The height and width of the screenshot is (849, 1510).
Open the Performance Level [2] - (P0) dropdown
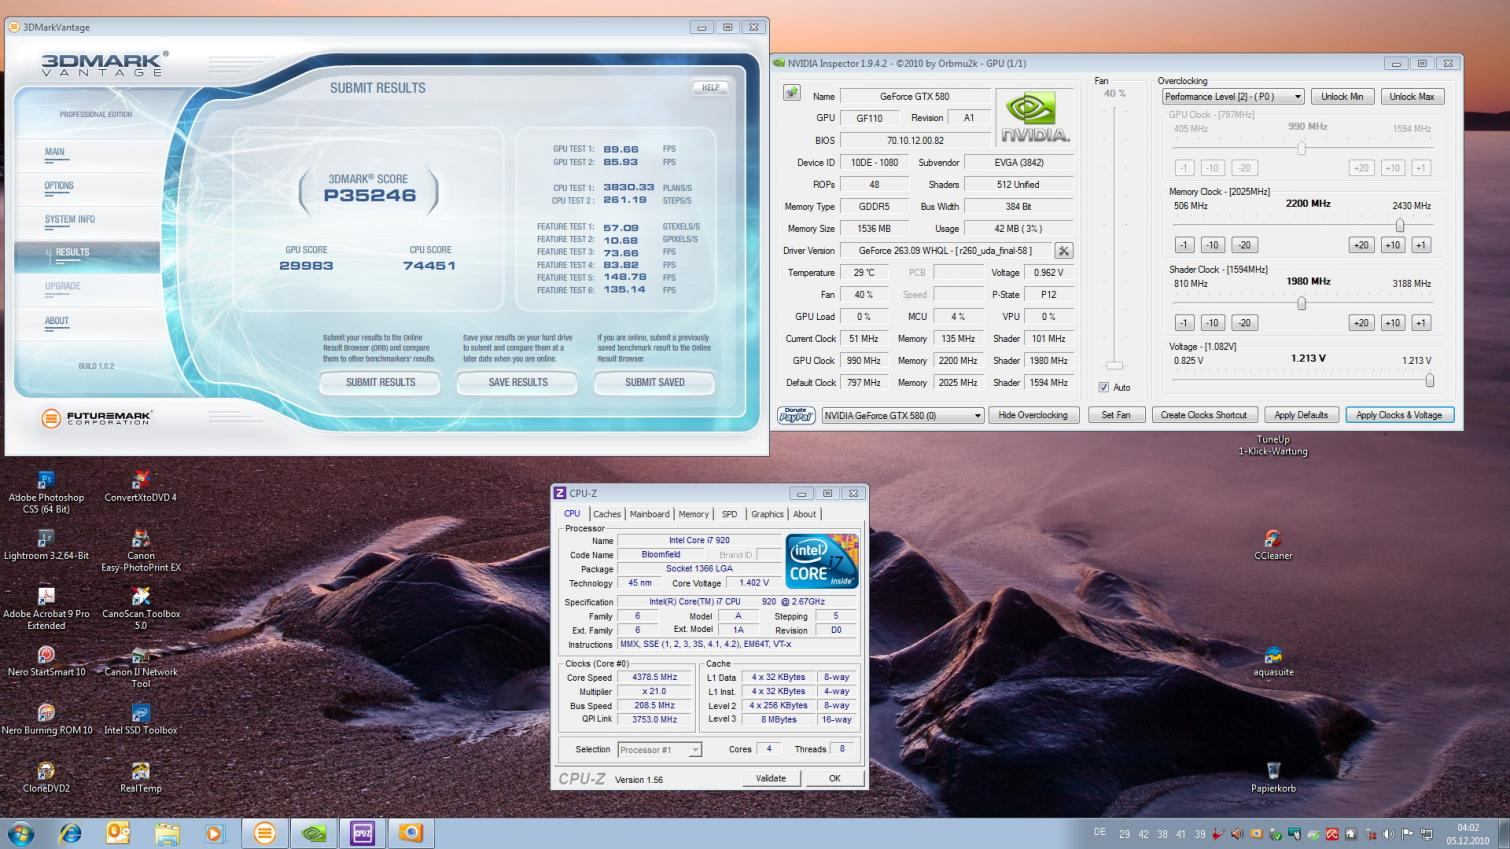point(1233,97)
